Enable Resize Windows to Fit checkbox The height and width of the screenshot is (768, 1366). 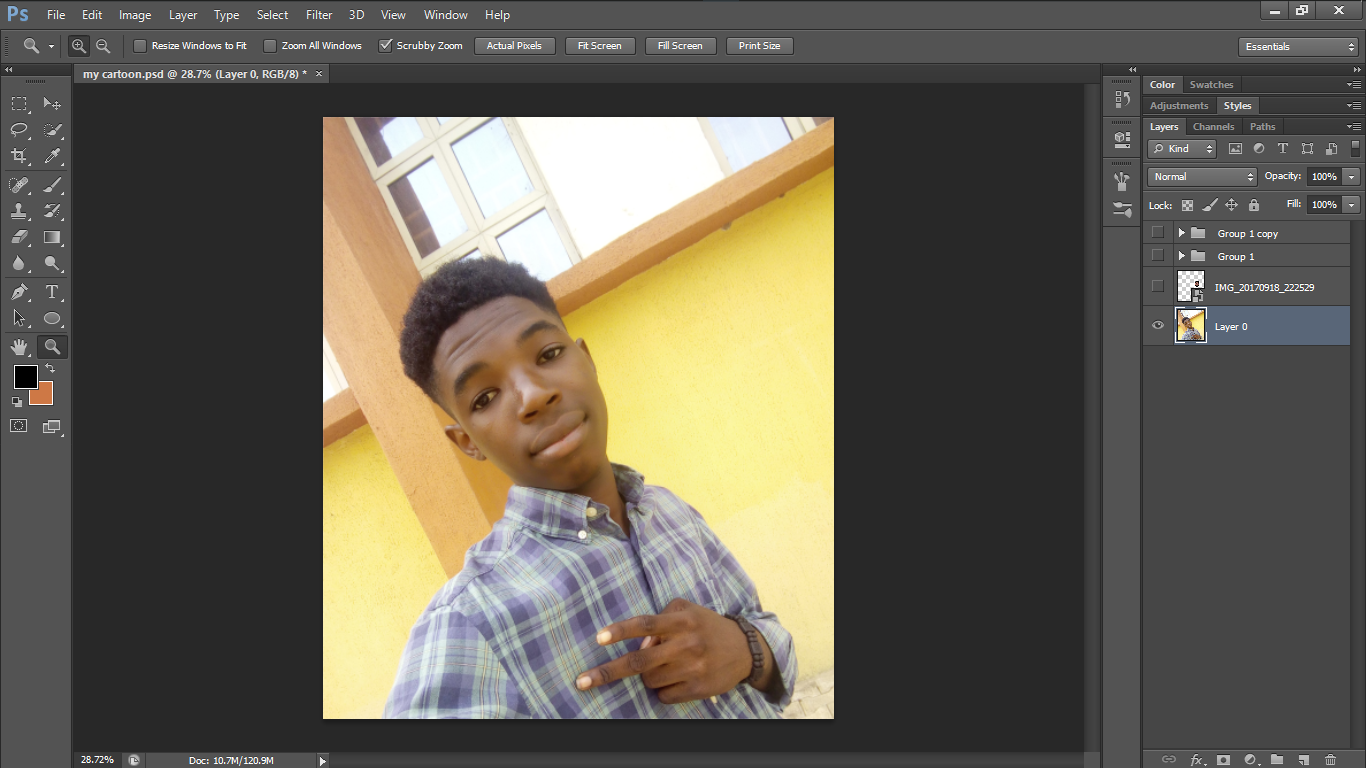pyautogui.click(x=140, y=46)
